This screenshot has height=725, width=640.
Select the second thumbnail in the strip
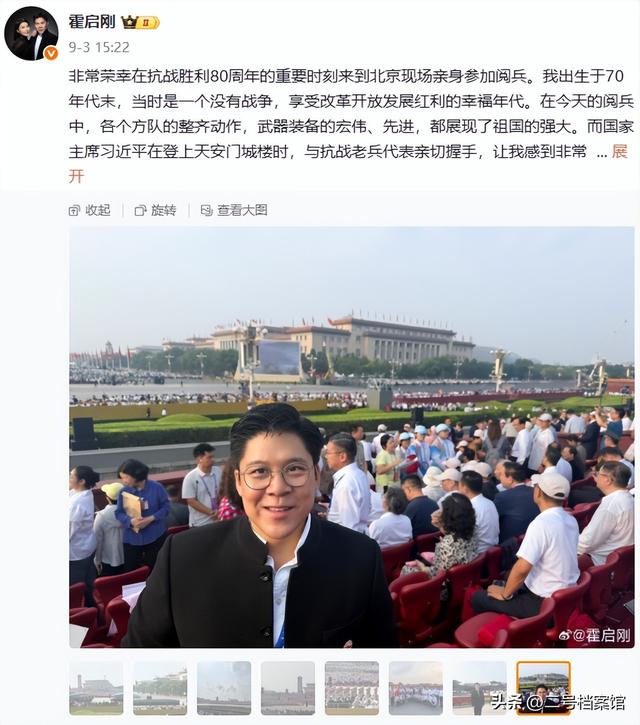(160, 688)
